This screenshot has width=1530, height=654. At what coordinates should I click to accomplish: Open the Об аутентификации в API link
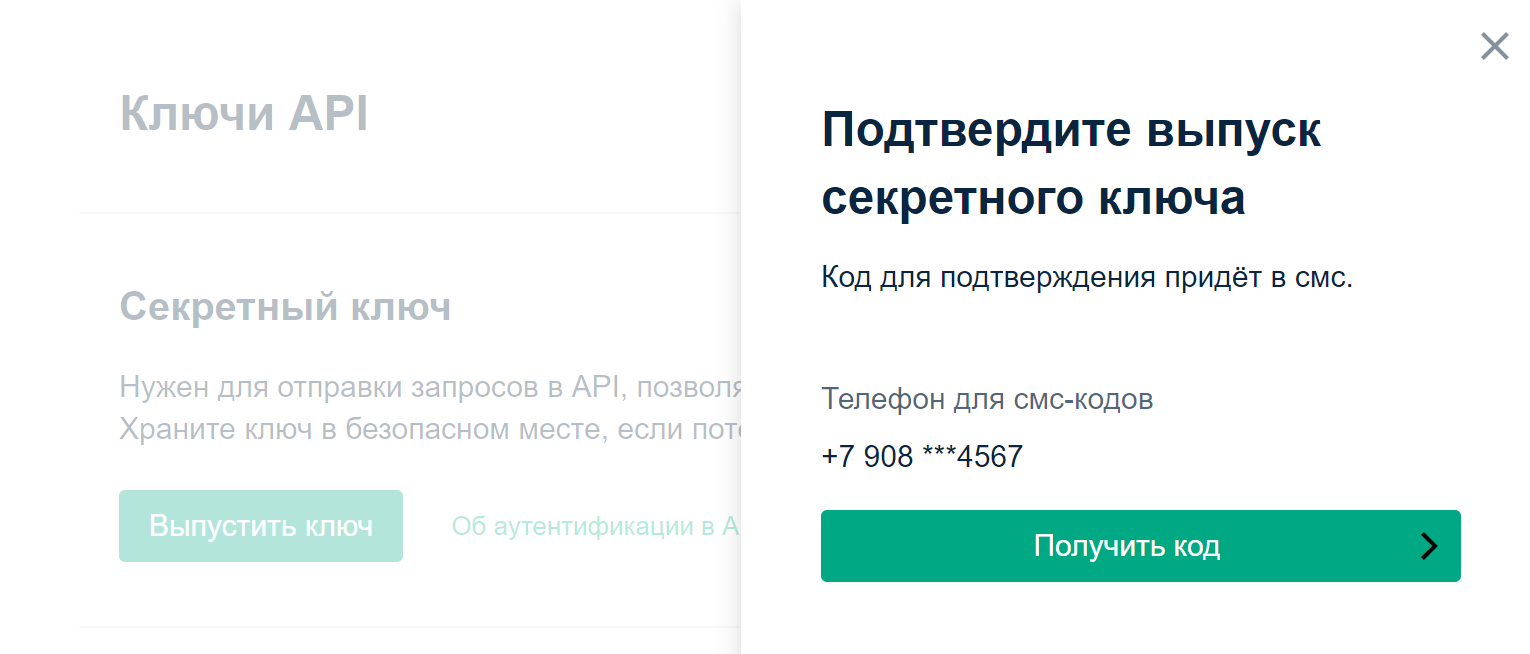[x=596, y=526]
